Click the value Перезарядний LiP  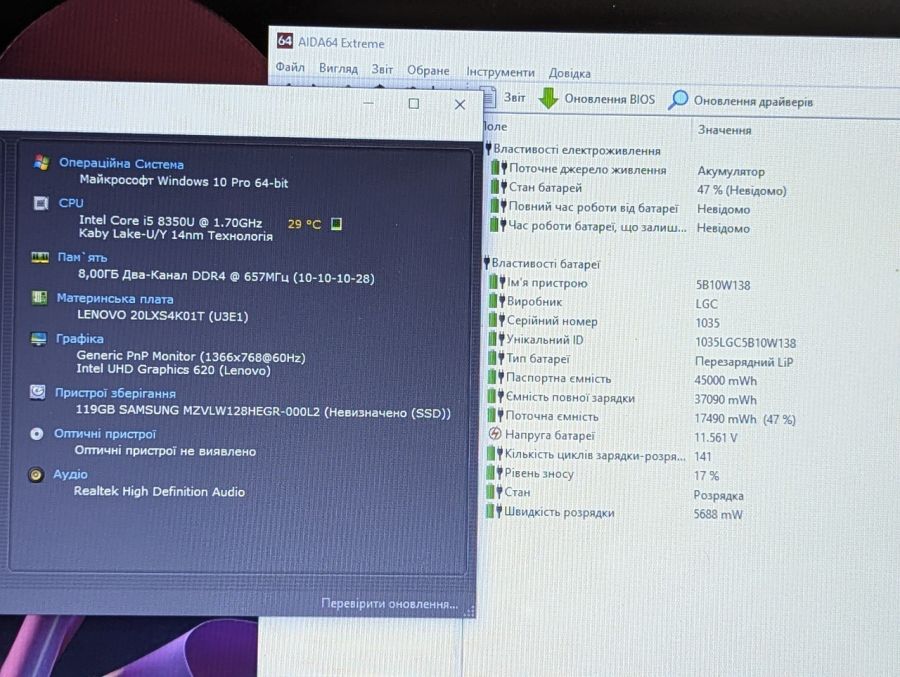(744, 362)
